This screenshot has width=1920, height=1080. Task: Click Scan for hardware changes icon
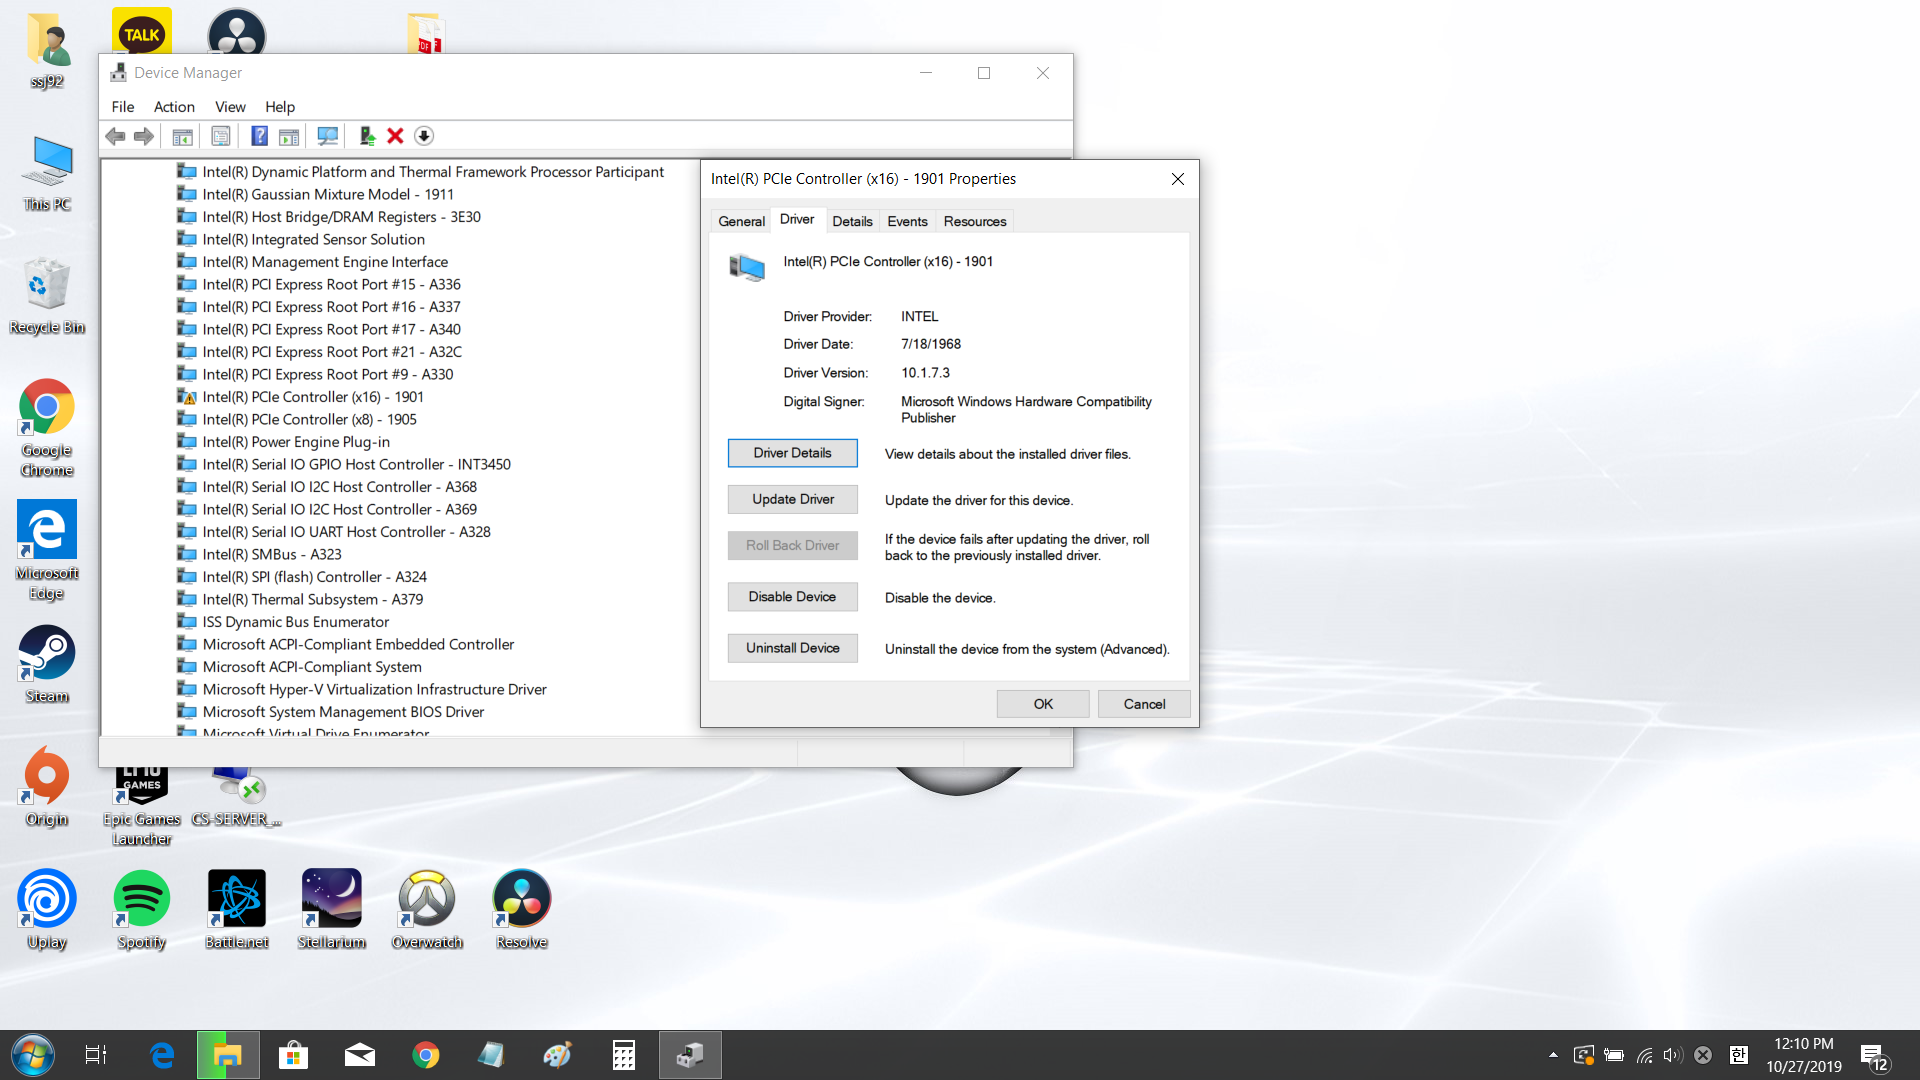[x=327, y=136]
